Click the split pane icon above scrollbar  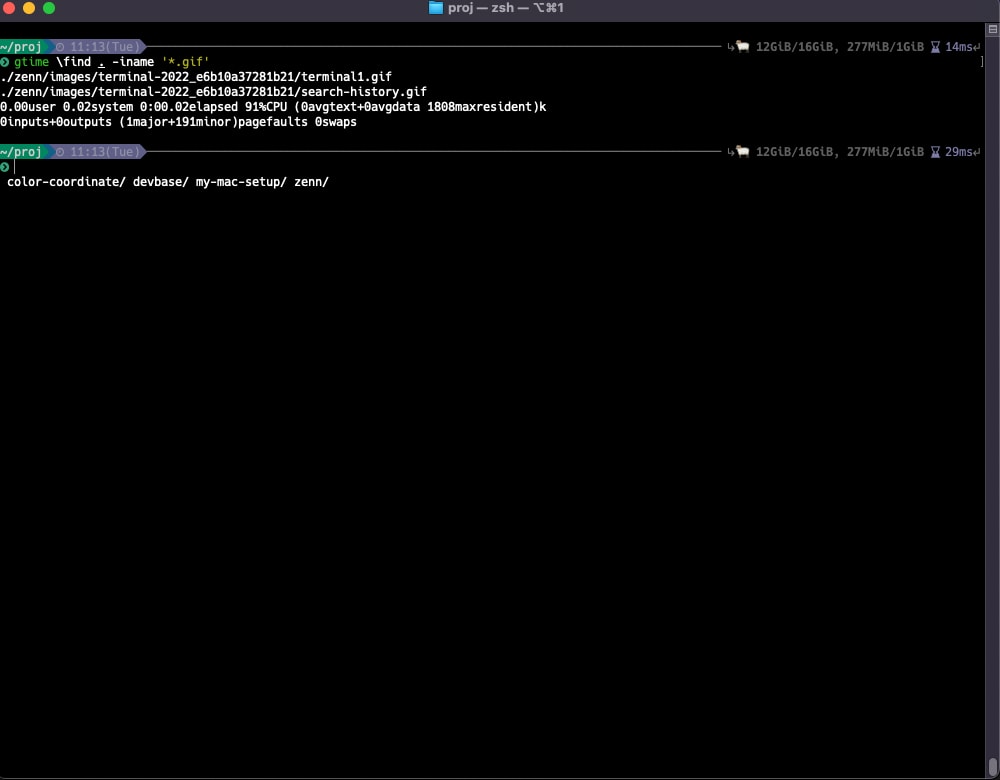[x=992, y=29]
